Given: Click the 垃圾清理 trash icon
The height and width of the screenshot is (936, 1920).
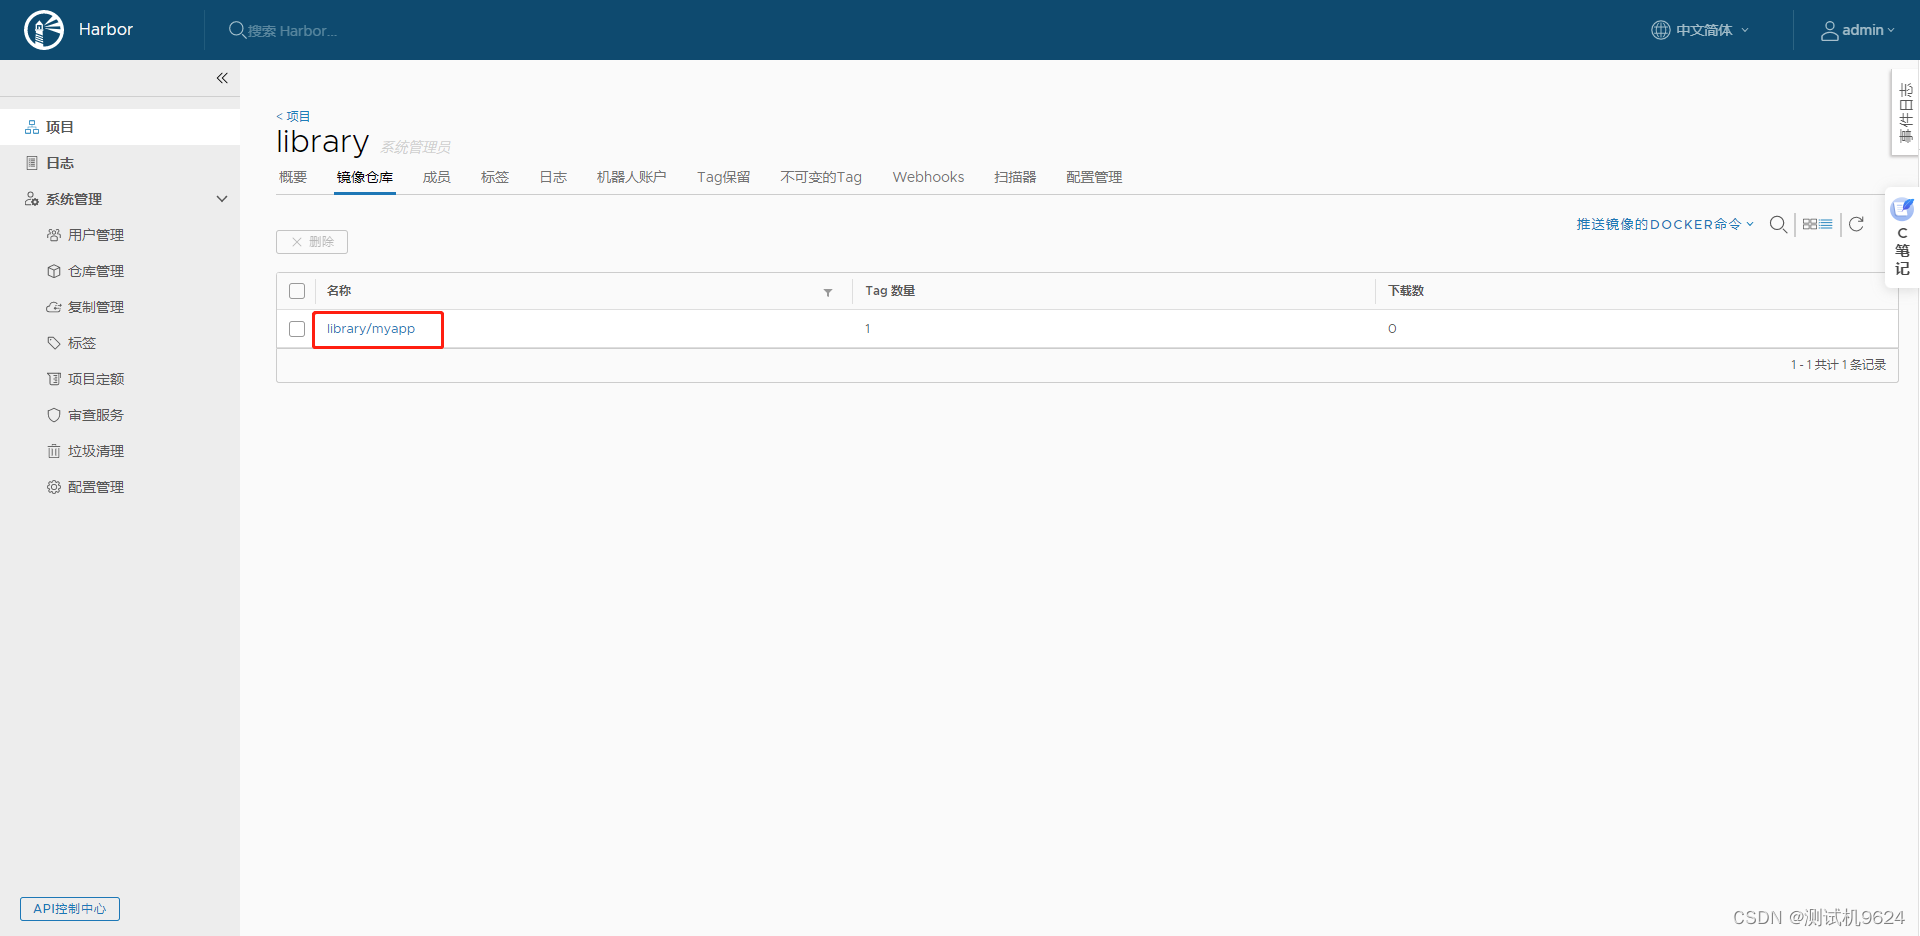Looking at the screenshot, I should coord(54,451).
